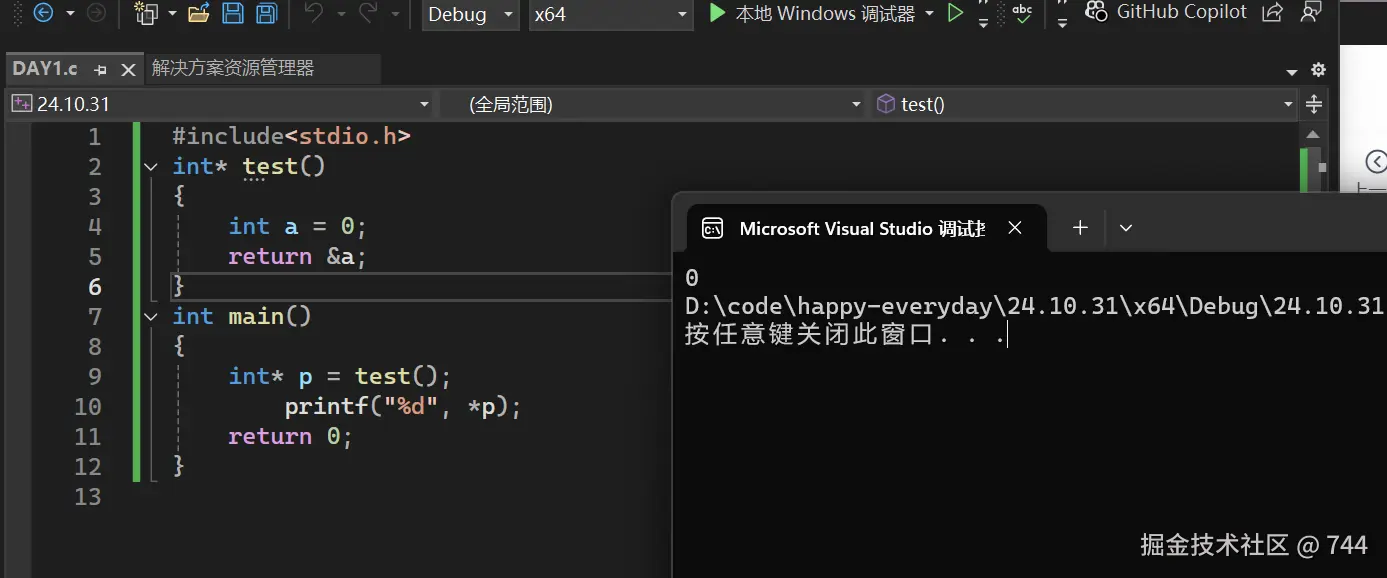Click the split editor icon
Viewport: 1387px width, 578px height.
[1314, 104]
